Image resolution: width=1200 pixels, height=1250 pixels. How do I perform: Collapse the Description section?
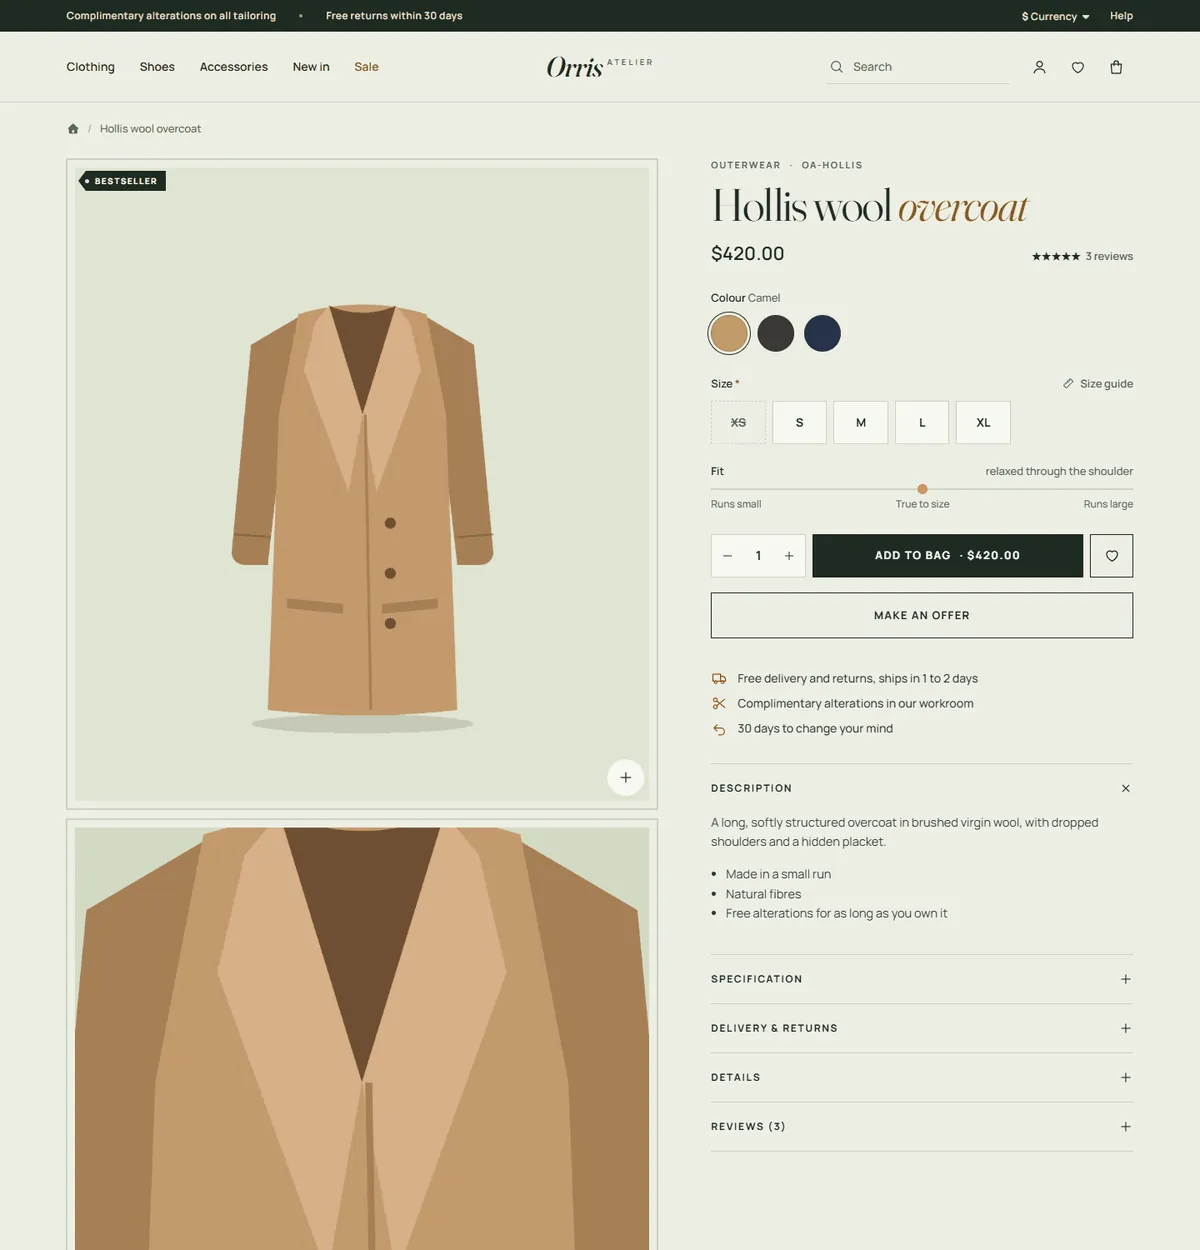click(922, 788)
